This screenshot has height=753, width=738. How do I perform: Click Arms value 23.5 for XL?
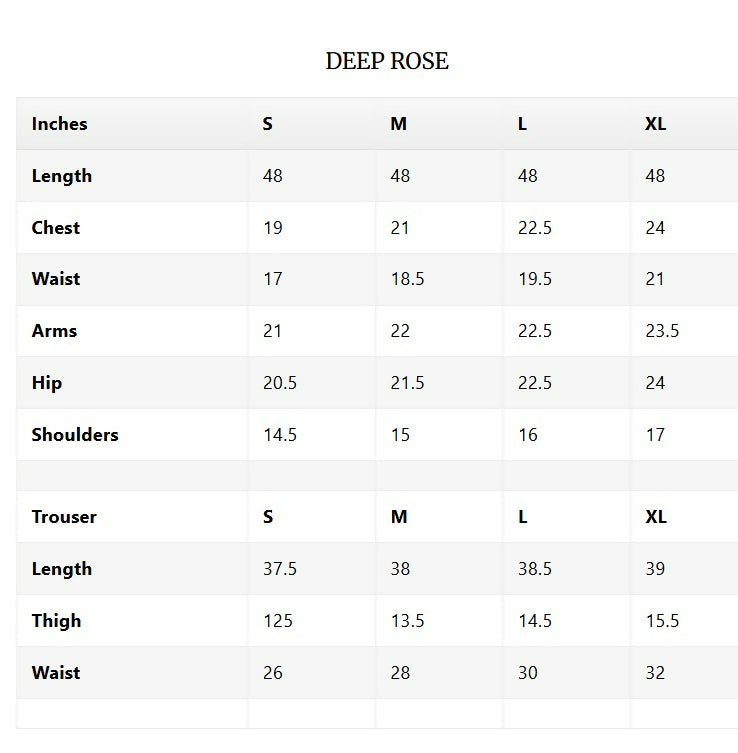click(662, 331)
